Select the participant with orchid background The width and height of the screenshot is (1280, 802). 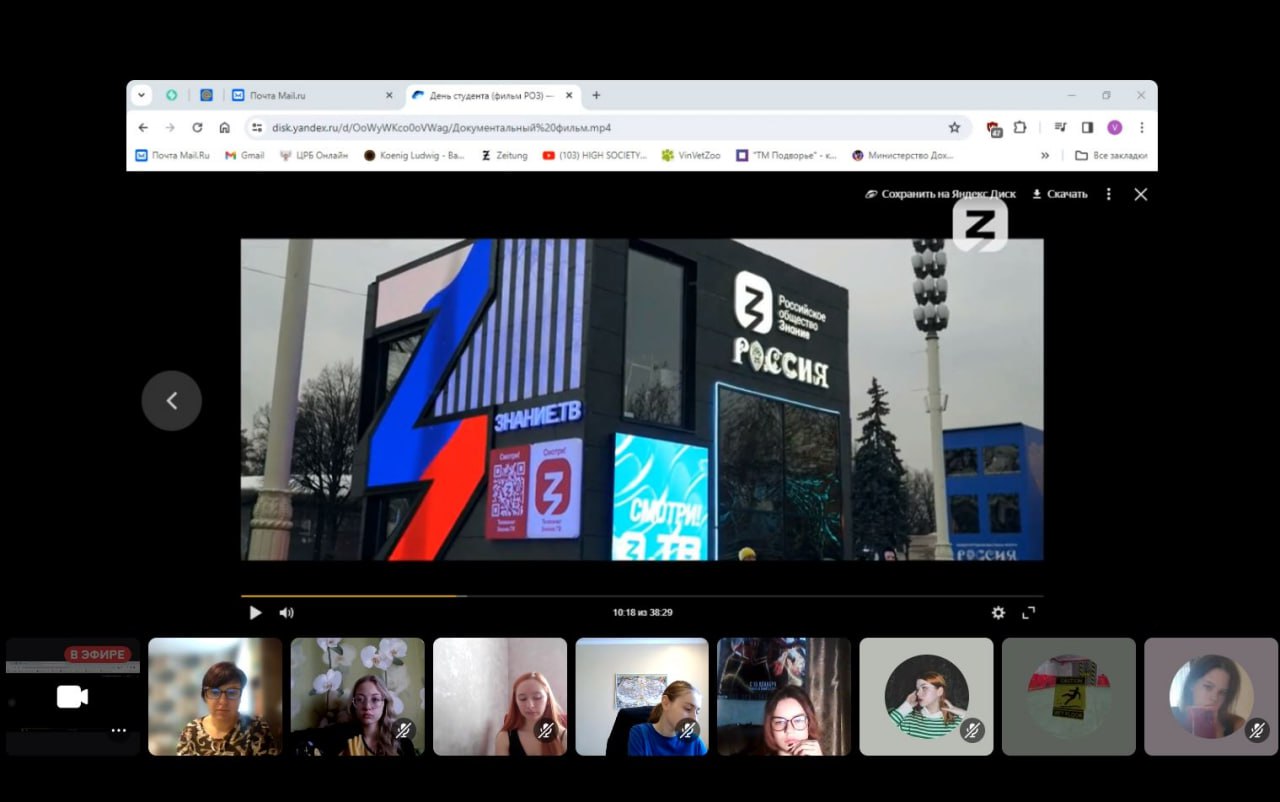tap(357, 696)
